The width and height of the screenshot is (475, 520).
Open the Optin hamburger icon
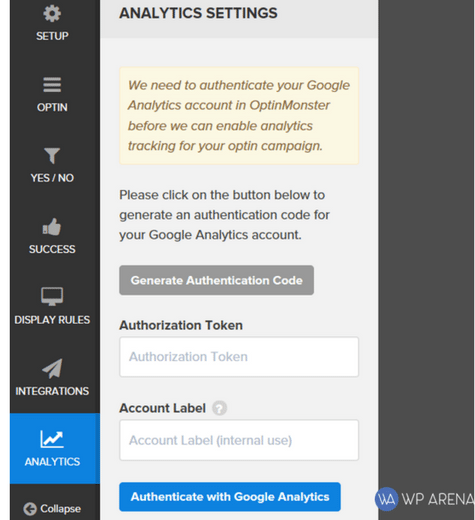pos(52,85)
